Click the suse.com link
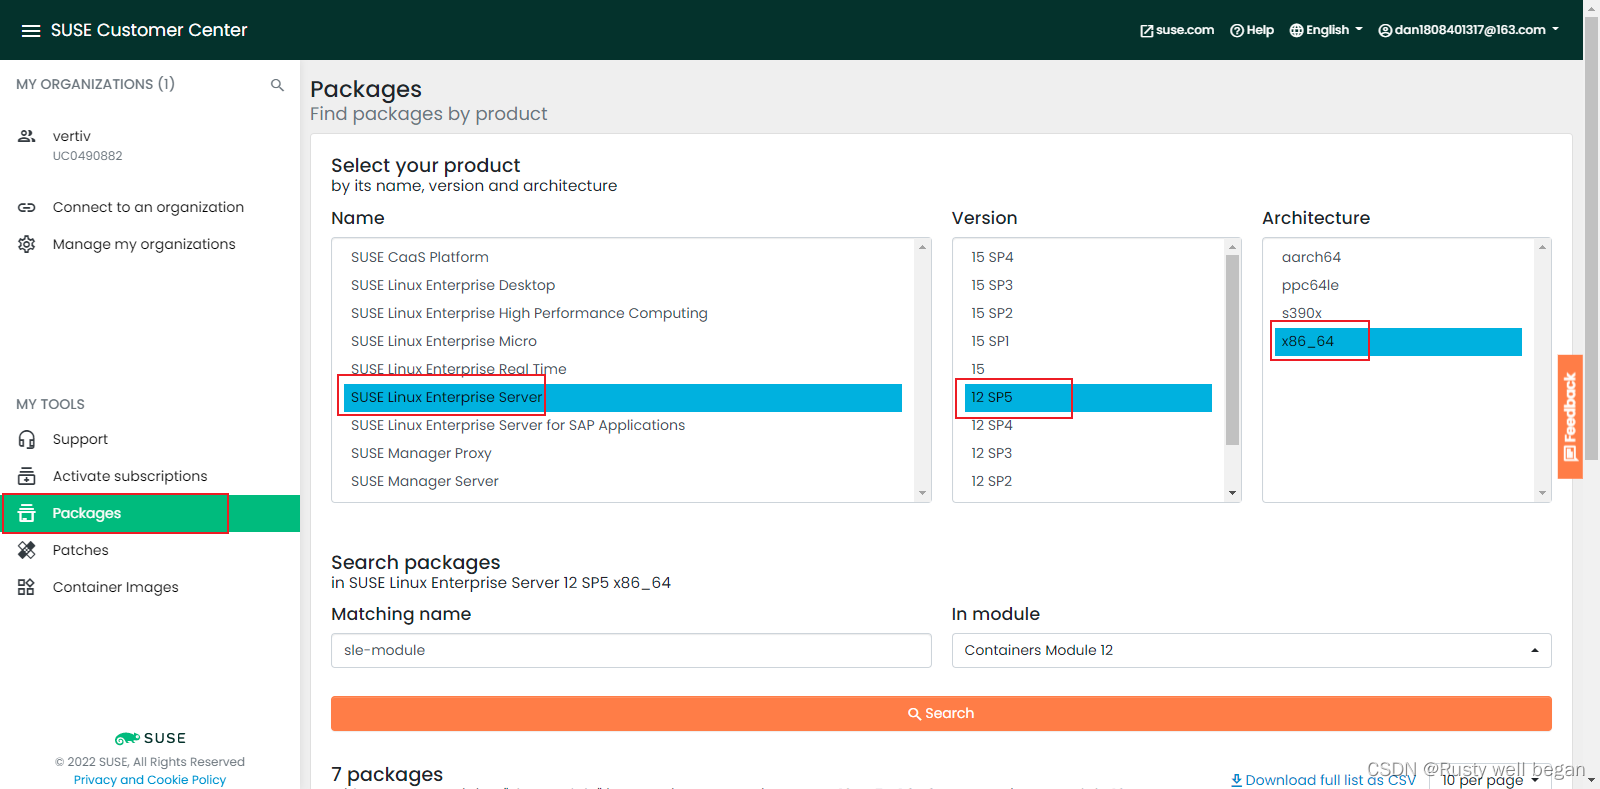Viewport: 1600px width, 789px height. 1177,30
